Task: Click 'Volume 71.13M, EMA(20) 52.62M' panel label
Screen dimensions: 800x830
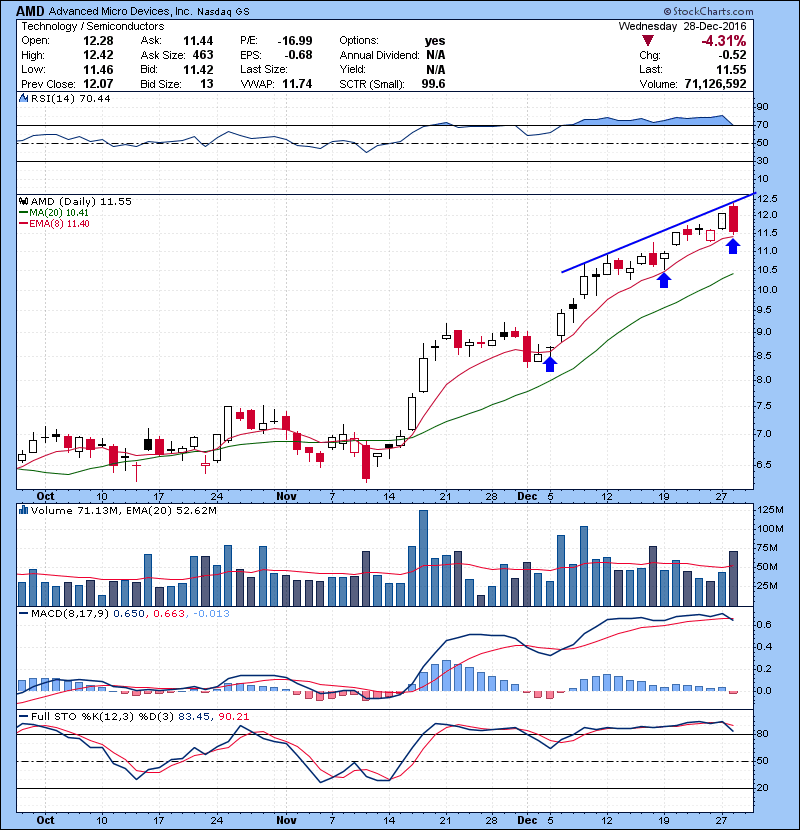Action: pyautogui.click(x=123, y=510)
